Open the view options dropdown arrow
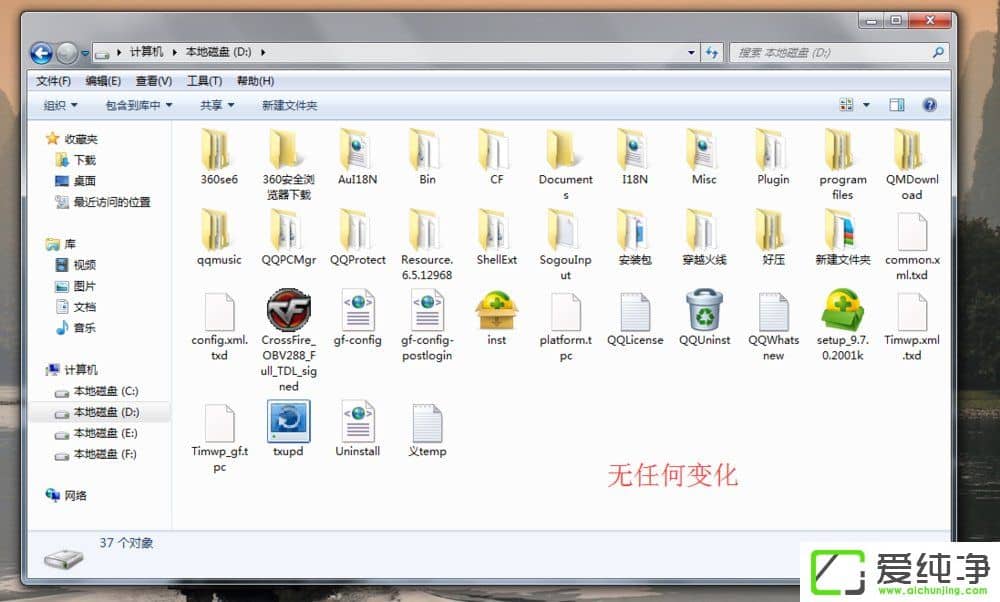Viewport: 1000px width, 602px height. click(866, 105)
